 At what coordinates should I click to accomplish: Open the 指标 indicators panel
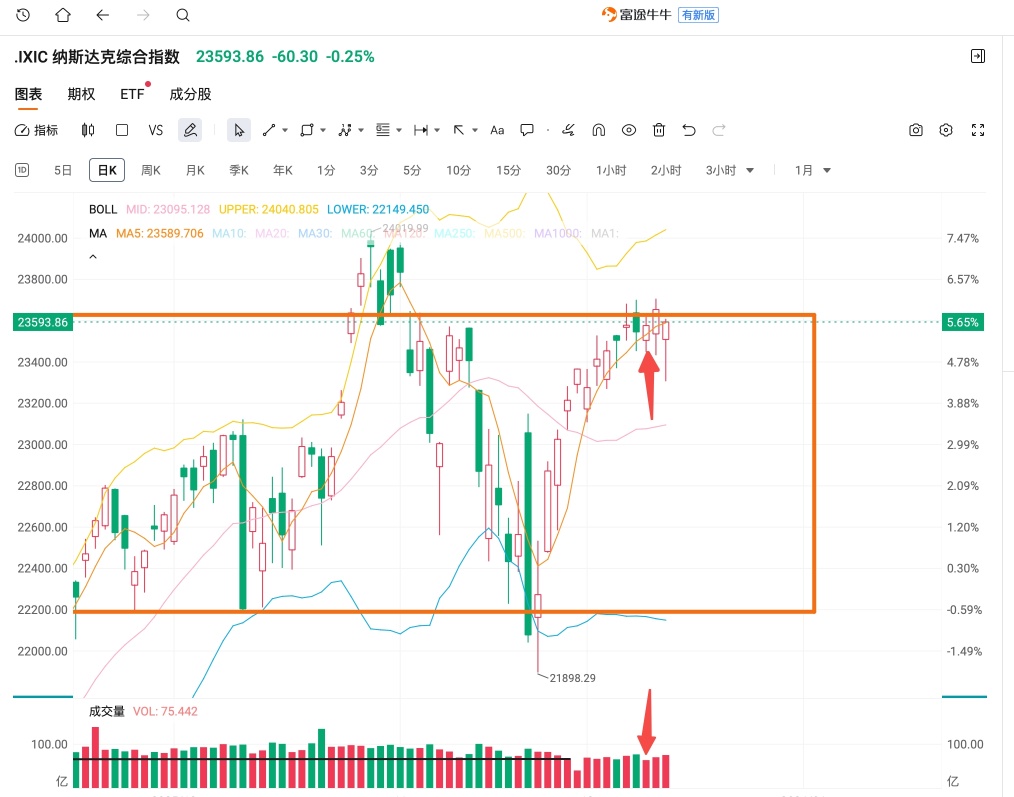pyautogui.click(x=36, y=130)
